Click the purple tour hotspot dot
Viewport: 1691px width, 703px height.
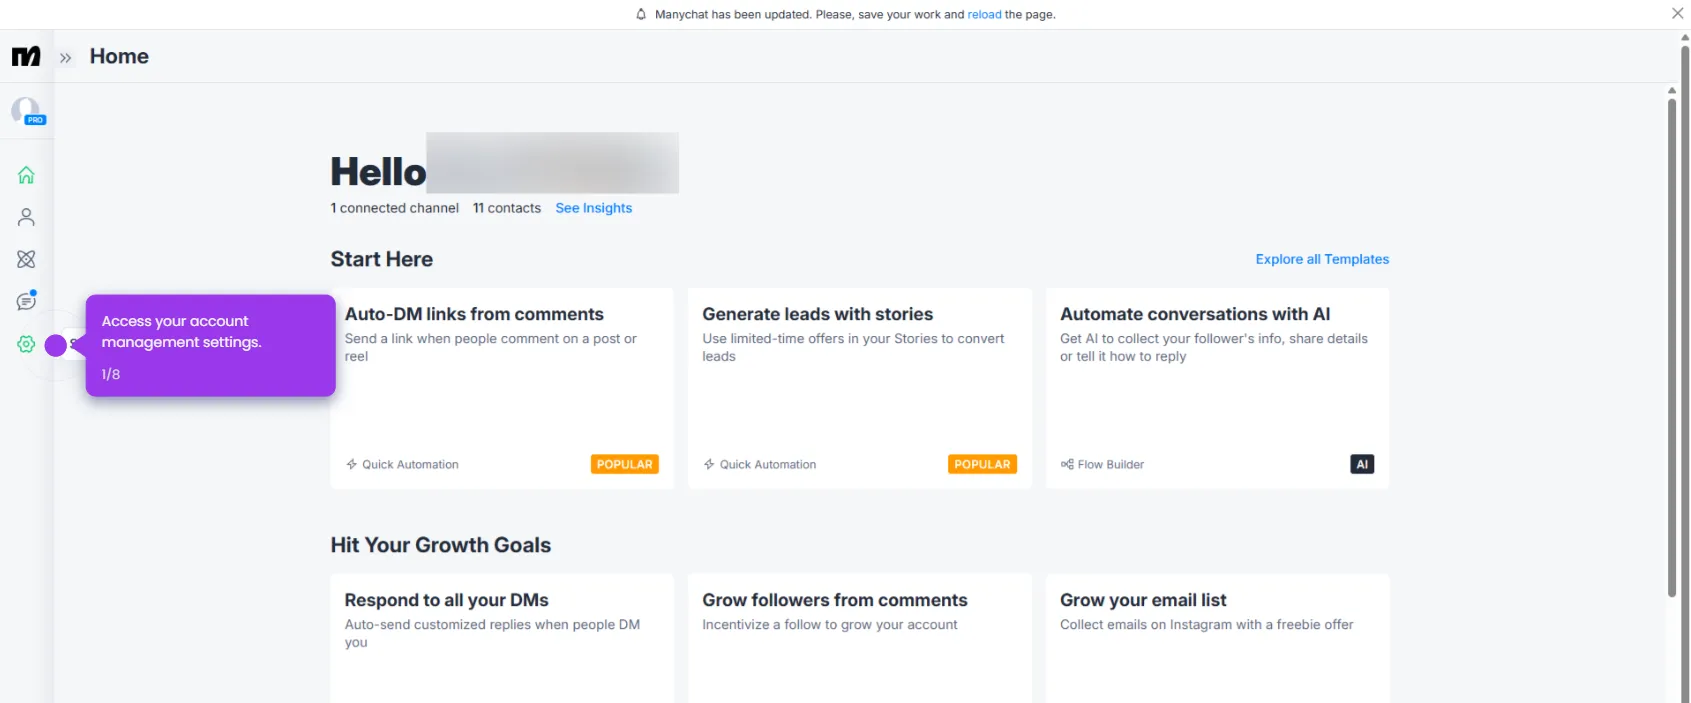pos(56,345)
